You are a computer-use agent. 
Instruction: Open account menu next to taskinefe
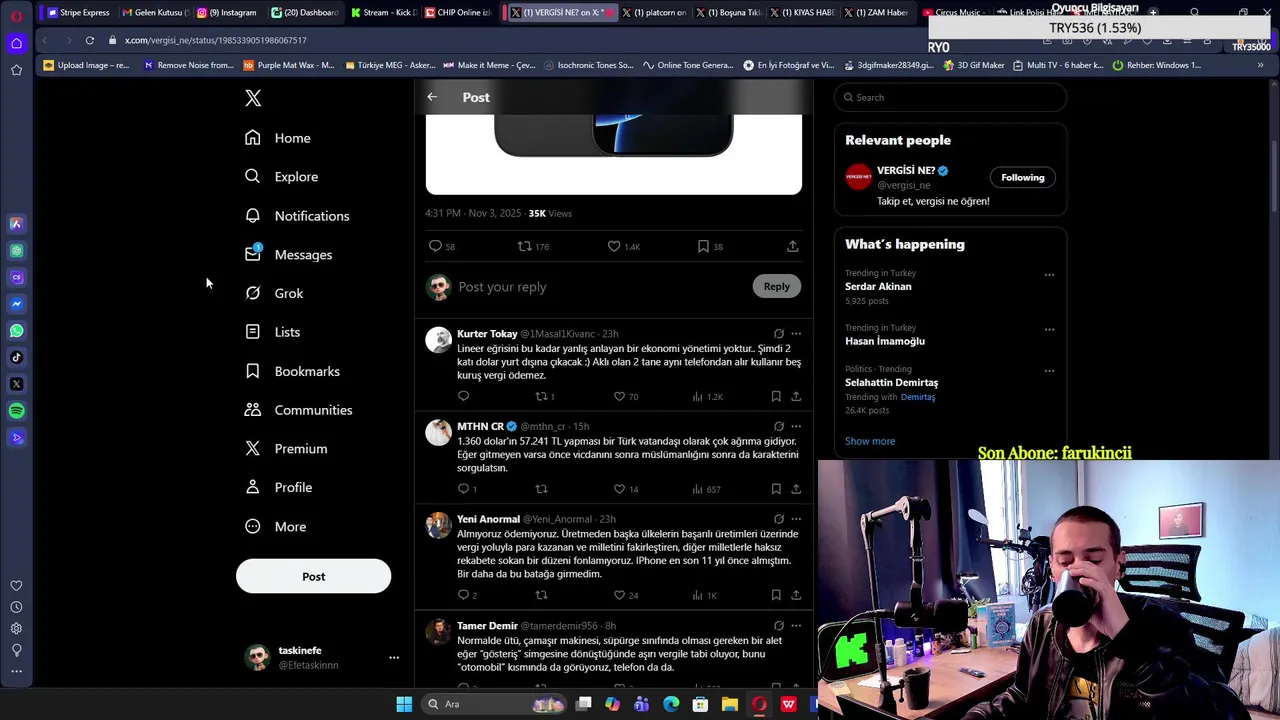[394, 658]
